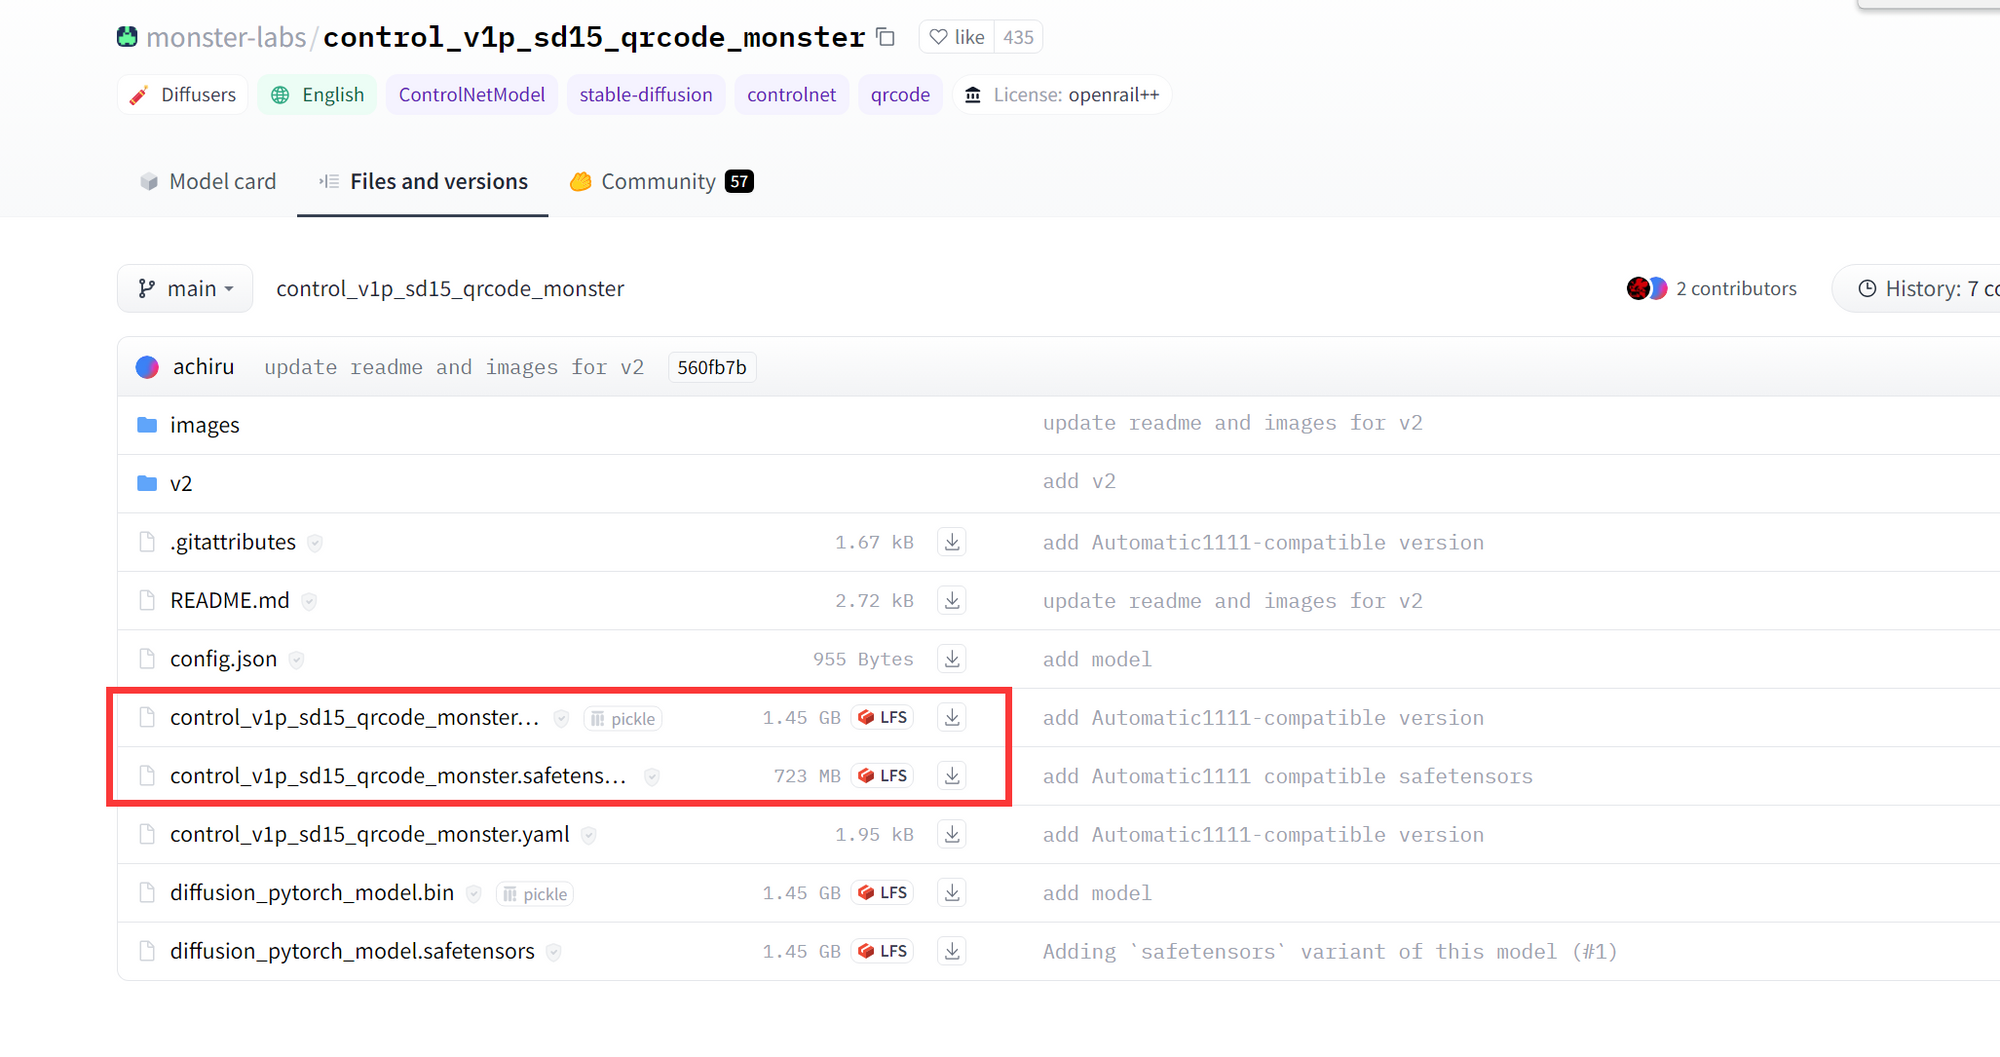
Task: Open the main branch dropdown
Action: pos(185,289)
